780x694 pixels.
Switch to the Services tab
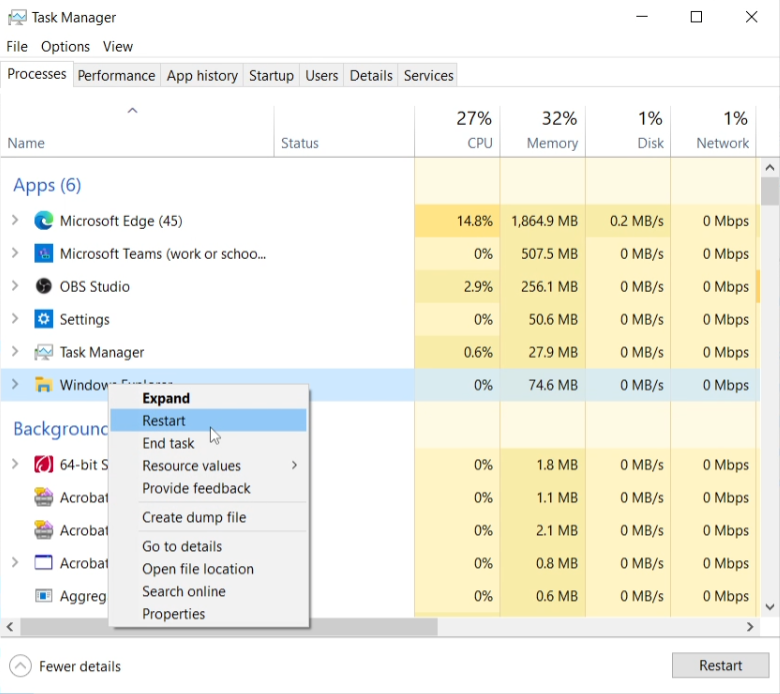tap(428, 76)
